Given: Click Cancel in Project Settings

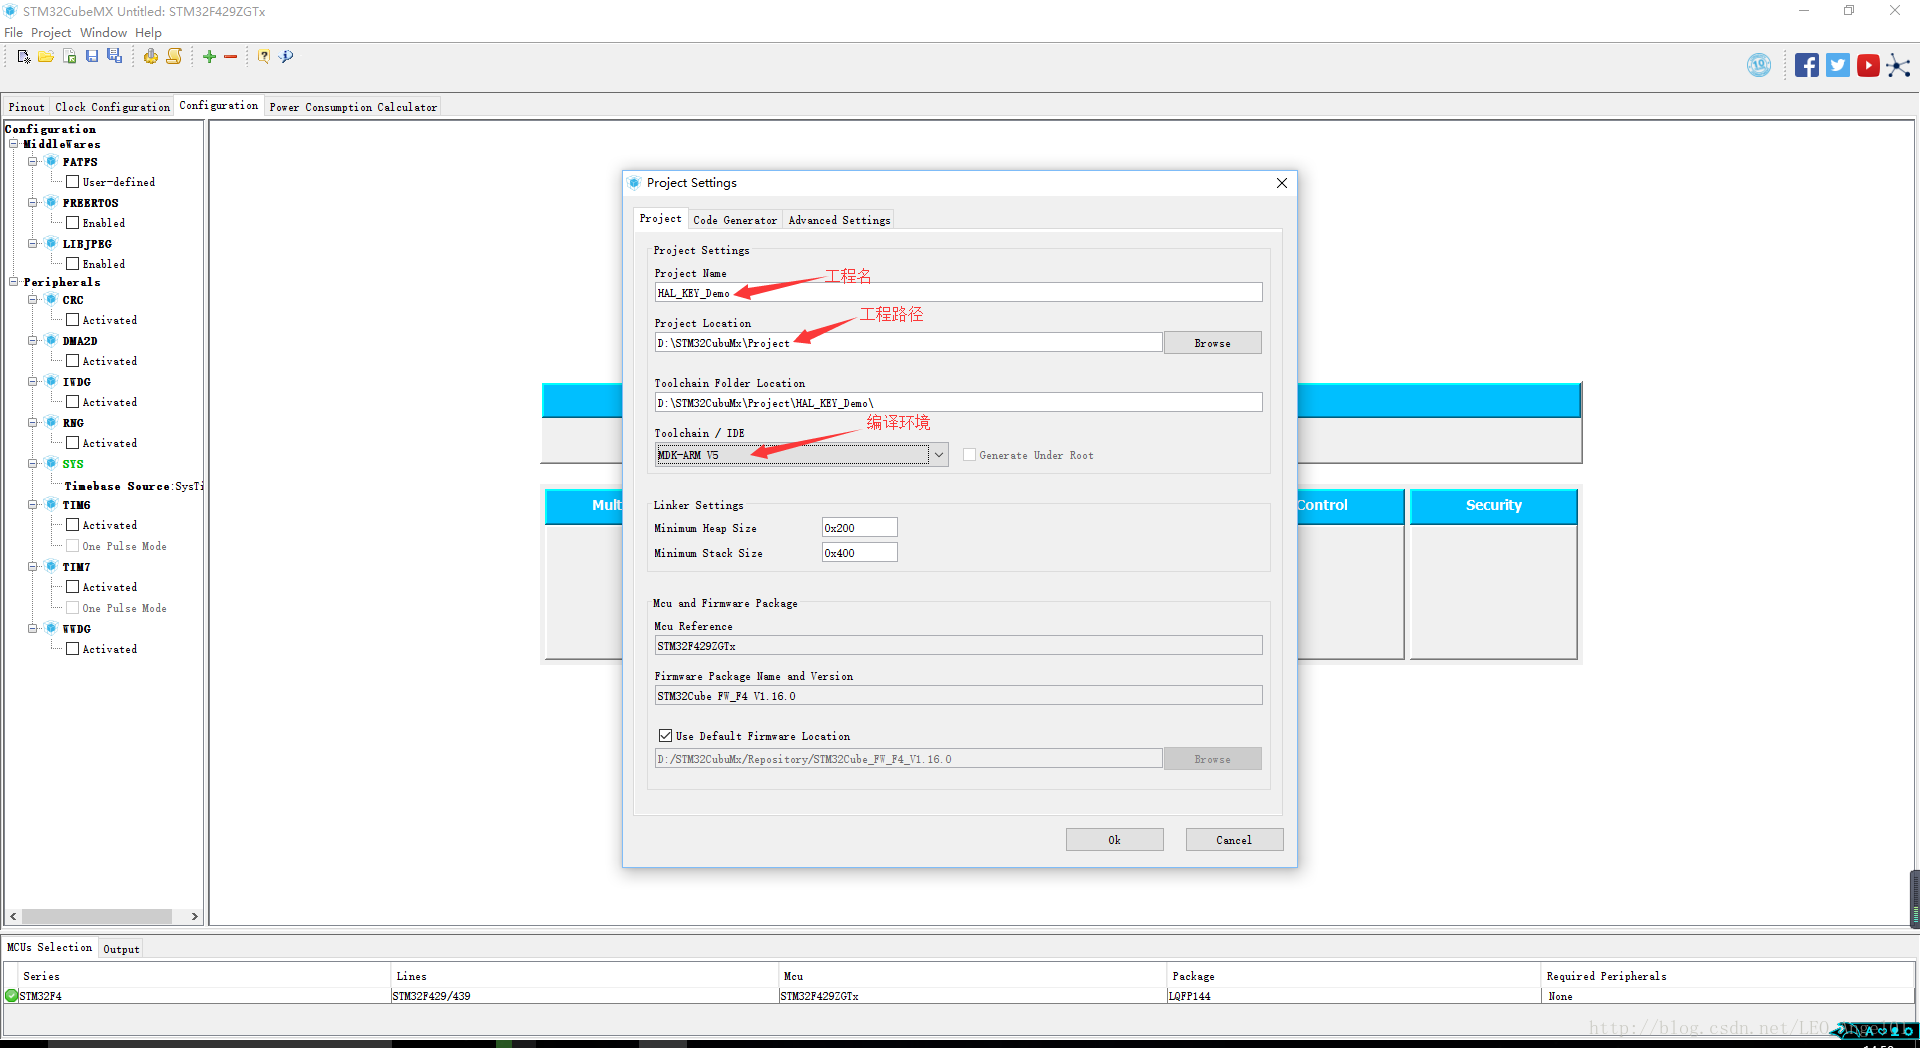Looking at the screenshot, I should coord(1234,840).
